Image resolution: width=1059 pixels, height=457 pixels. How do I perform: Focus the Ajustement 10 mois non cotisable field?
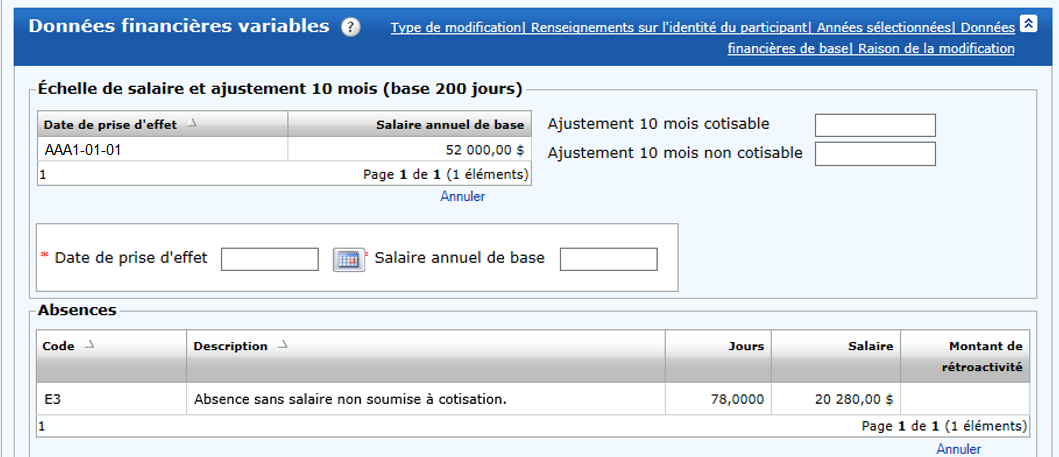(875, 154)
